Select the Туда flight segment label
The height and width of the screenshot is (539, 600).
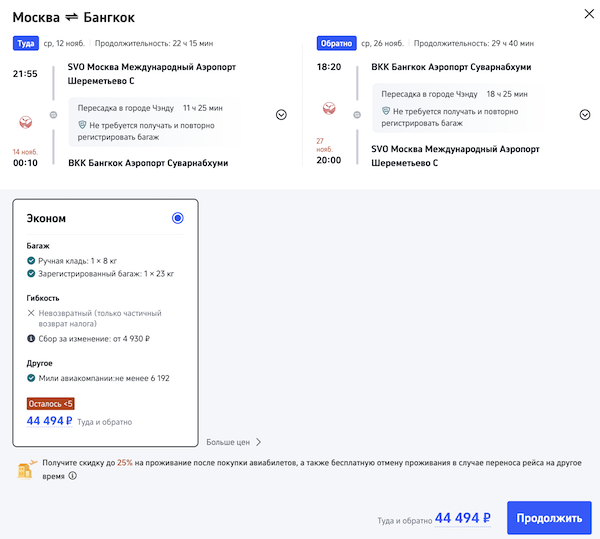tap(25, 43)
